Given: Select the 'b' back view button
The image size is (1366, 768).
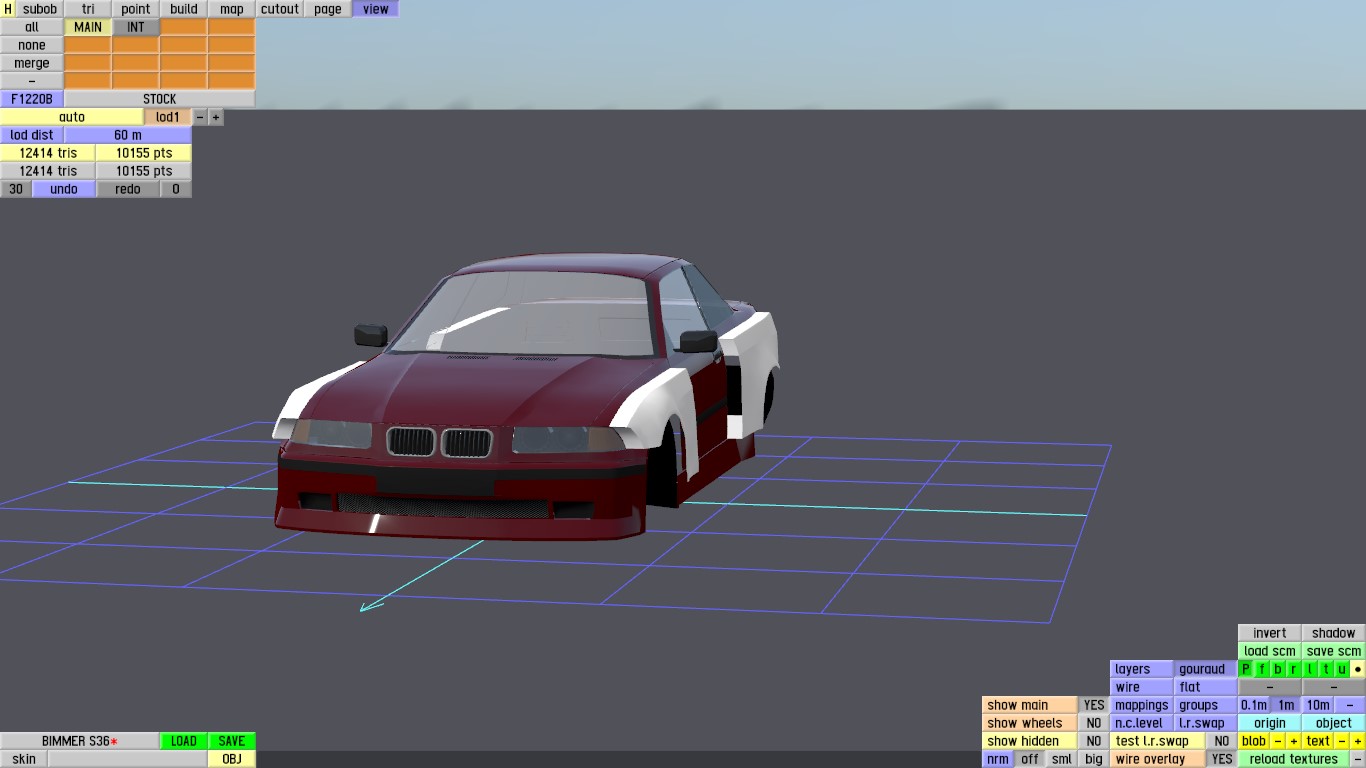Looking at the screenshot, I should [1278, 669].
